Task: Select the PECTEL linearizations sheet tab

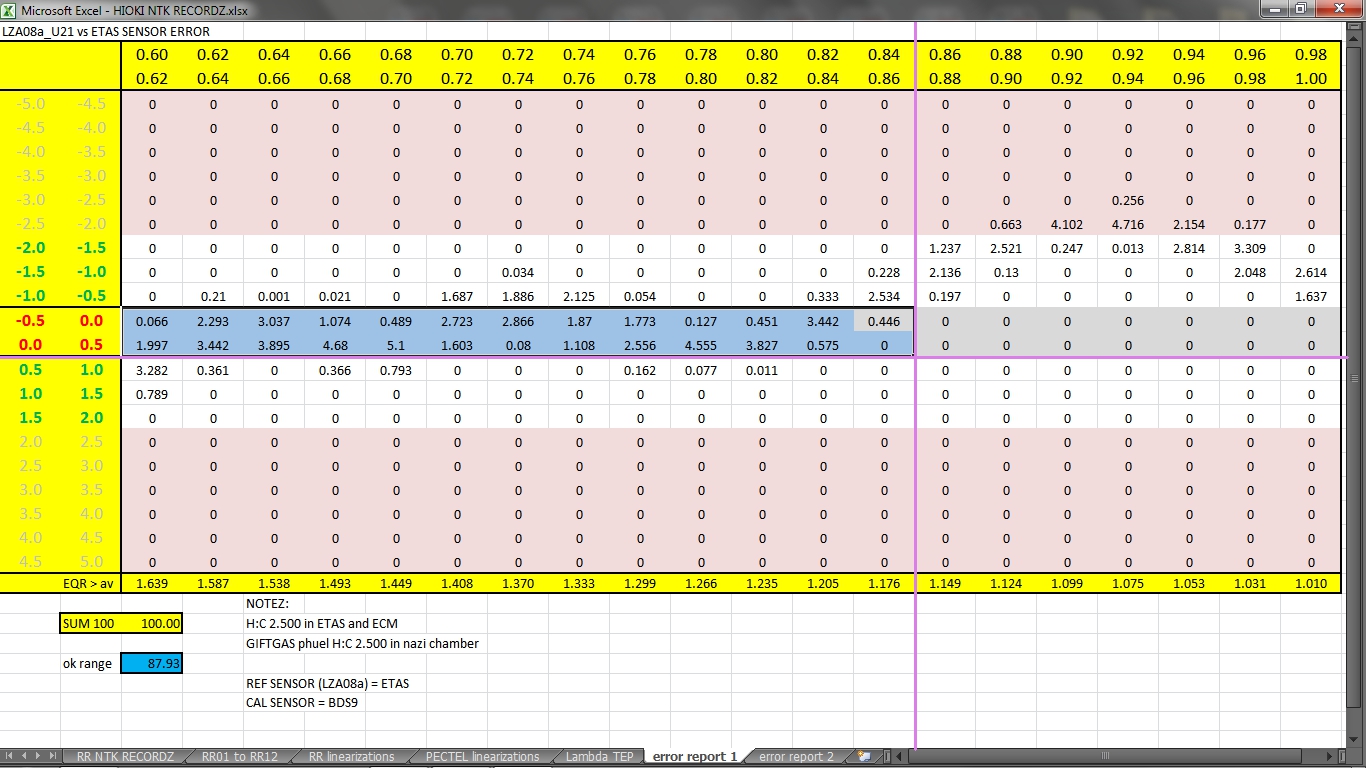Action: pos(482,757)
